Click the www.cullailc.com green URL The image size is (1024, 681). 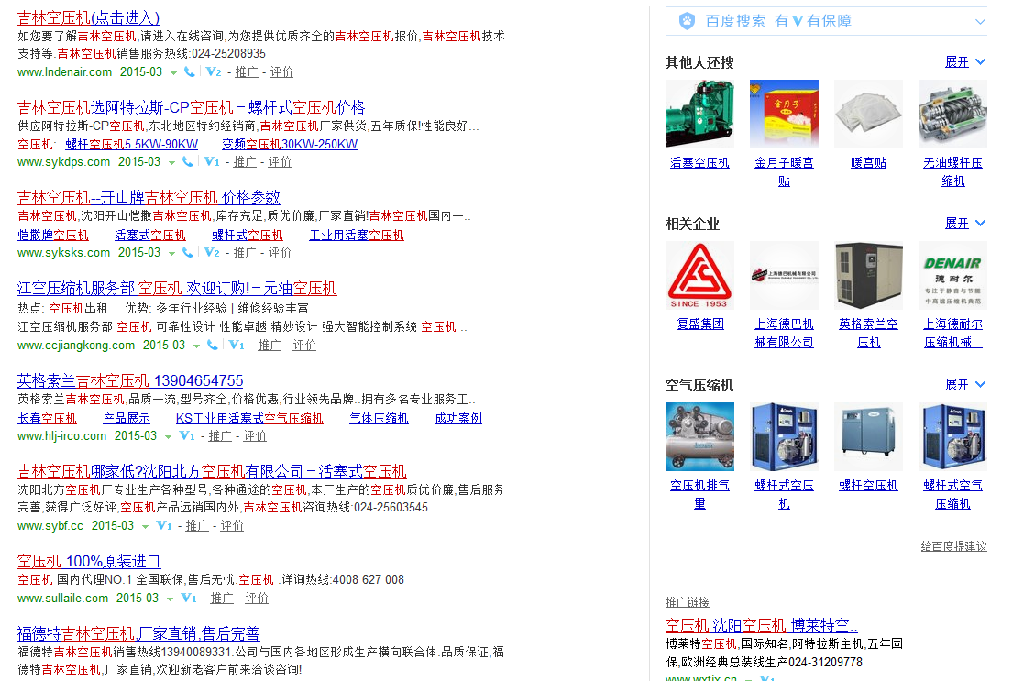pos(62,598)
